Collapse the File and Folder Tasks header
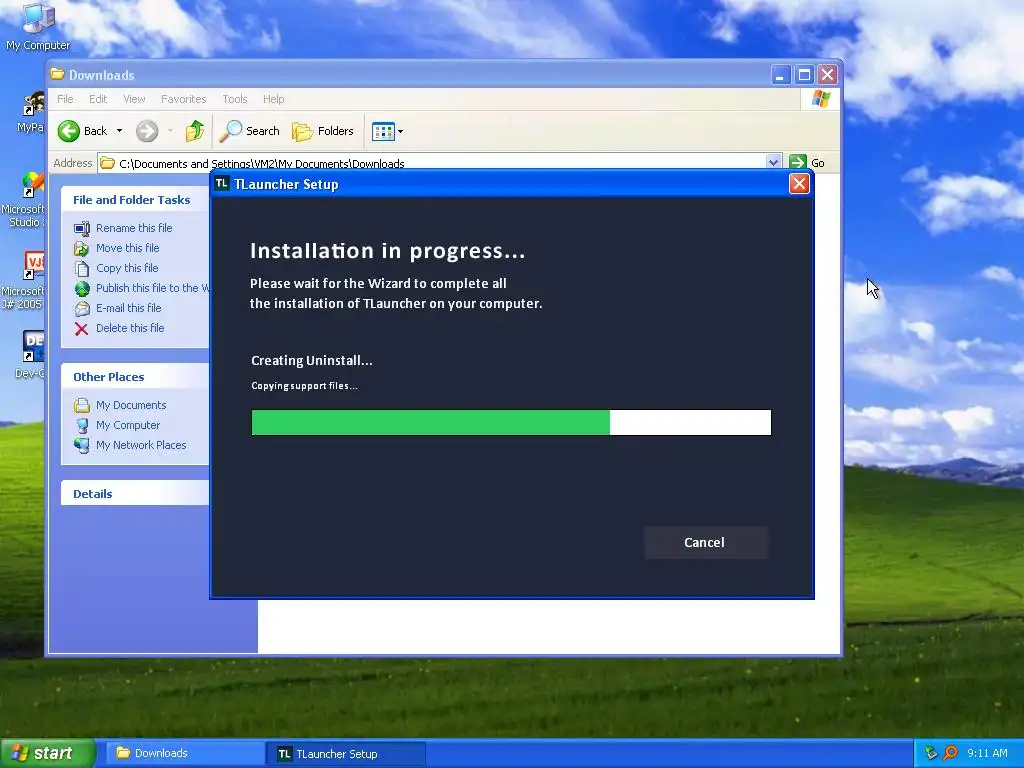The image size is (1024, 768). [x=135, y=200]
